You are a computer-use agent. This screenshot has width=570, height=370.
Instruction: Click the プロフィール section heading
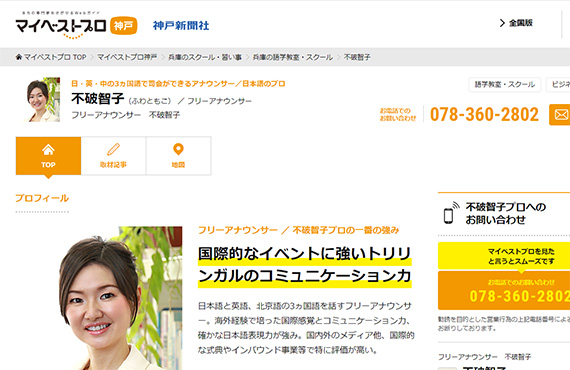click(x=42, y=198)
